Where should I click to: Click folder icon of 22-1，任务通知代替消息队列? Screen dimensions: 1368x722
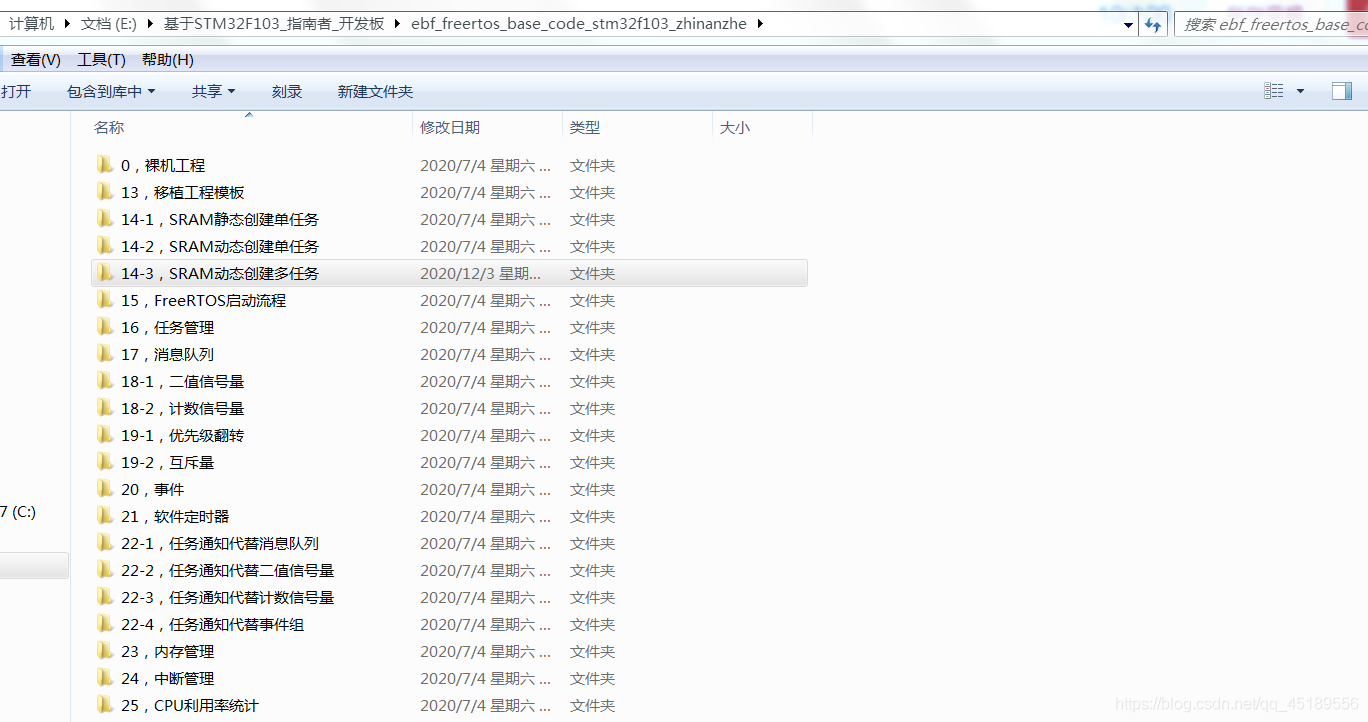pos(105,543)
